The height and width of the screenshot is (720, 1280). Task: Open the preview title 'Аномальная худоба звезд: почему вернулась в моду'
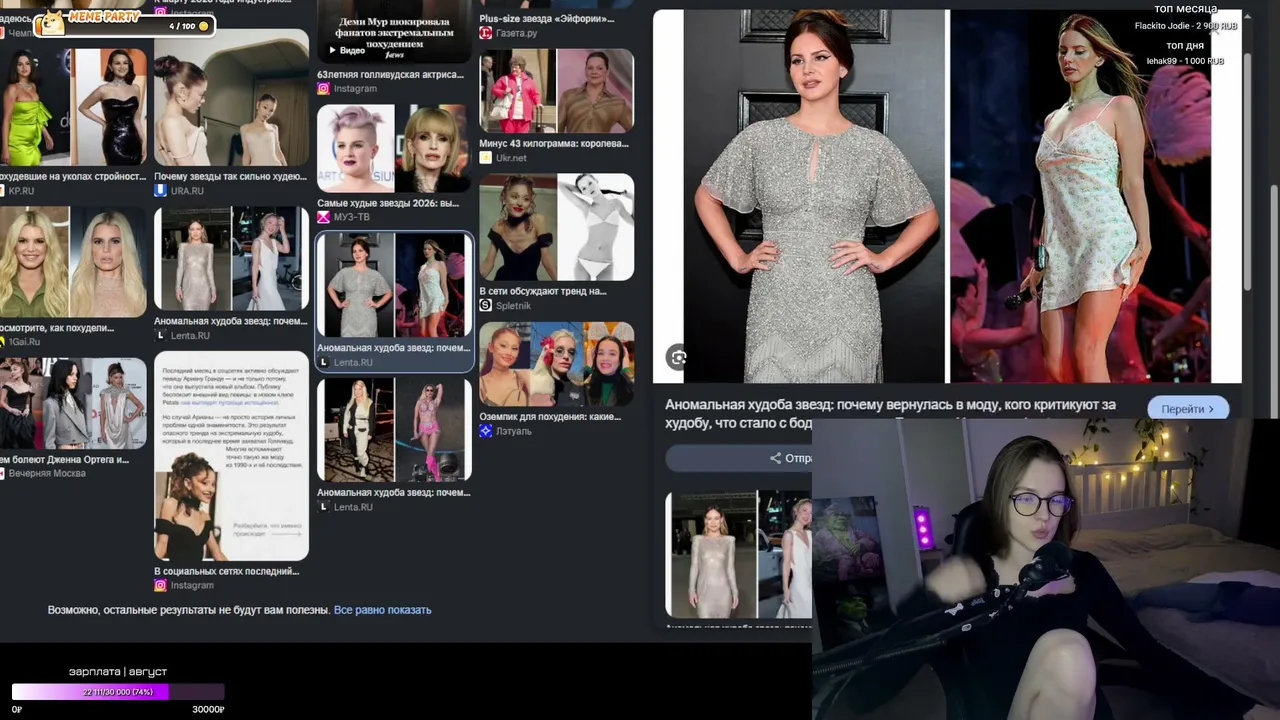click(x=890, y=413)
